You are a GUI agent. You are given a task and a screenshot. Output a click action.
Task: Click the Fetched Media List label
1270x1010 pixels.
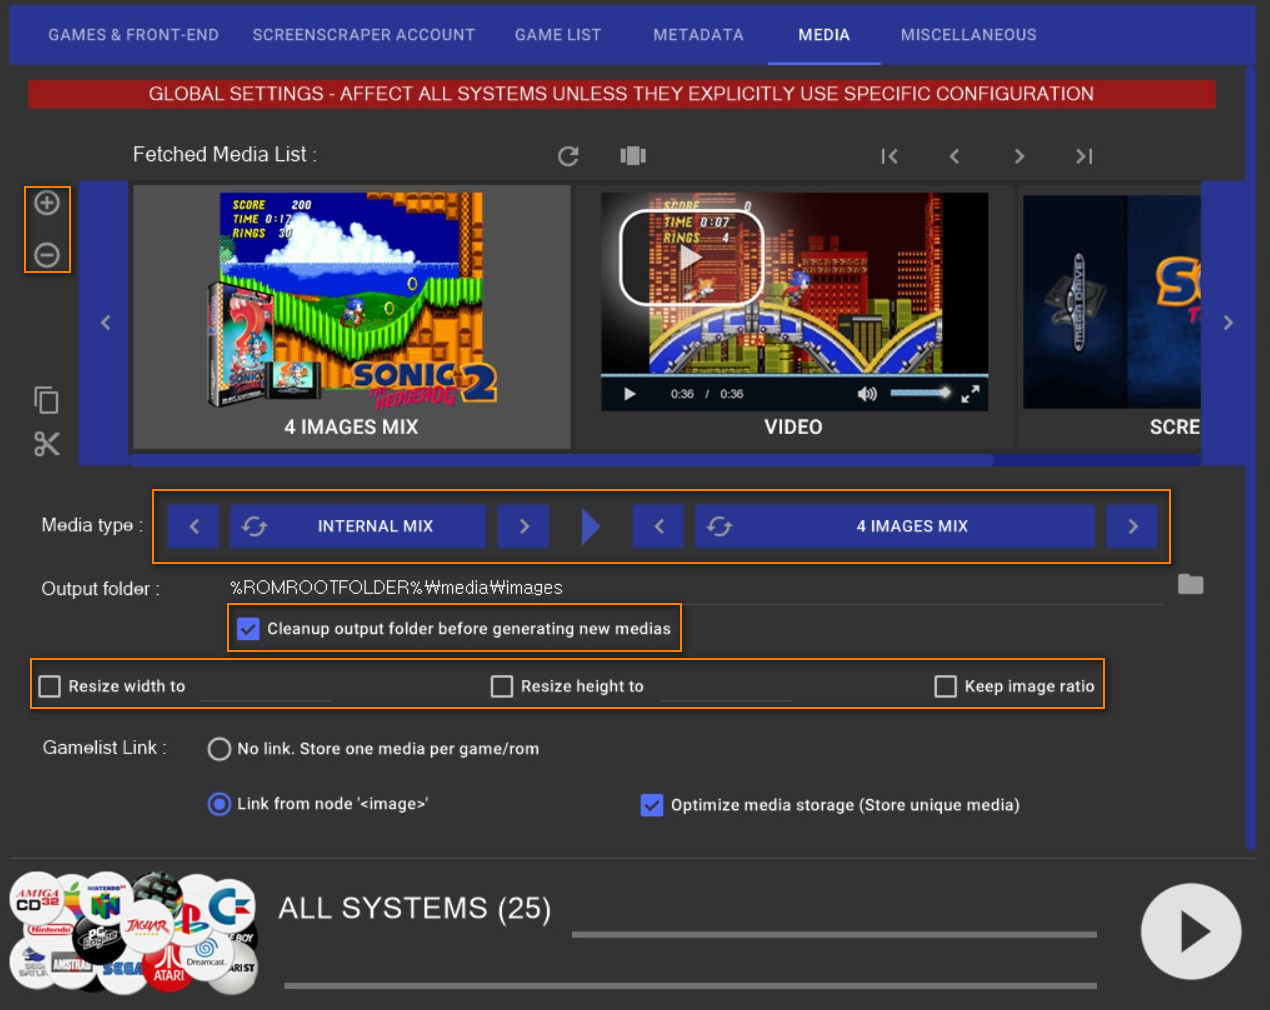pyautogui.click(x=224, y=155)
